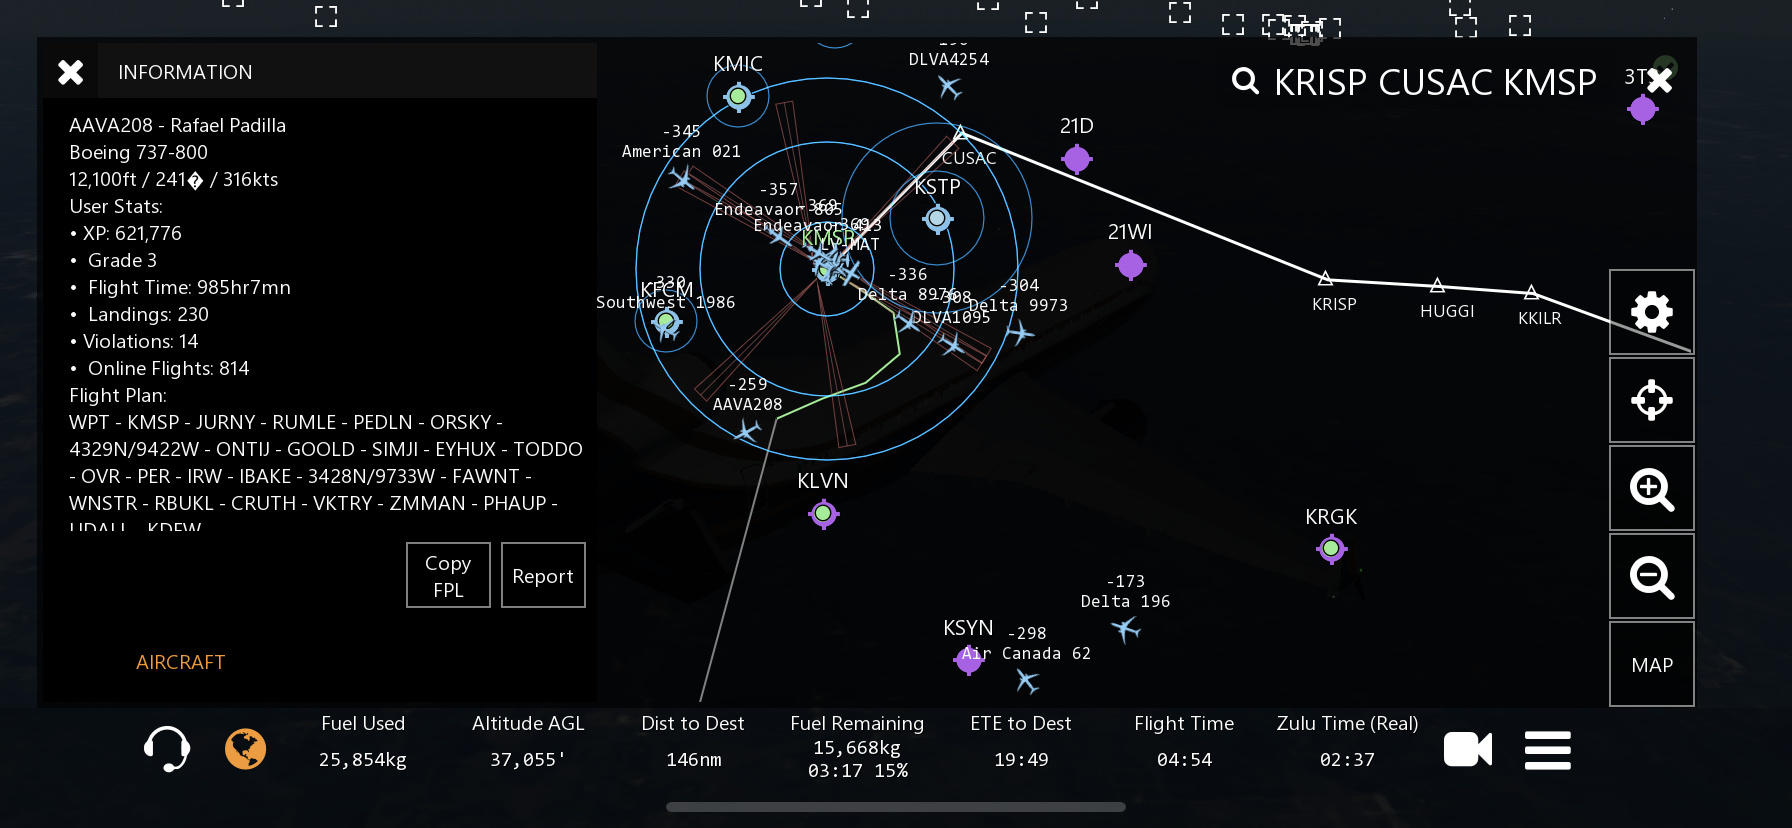Screen dimensions: 1792x828
Task: Tap the Fuel Remaining readout
Action: pos(857,747)
